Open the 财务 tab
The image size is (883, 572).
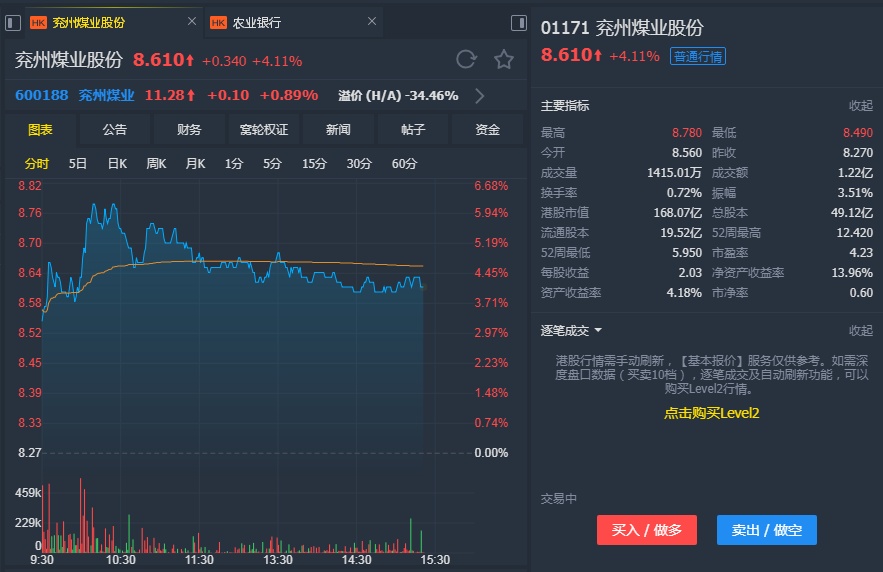189,129
